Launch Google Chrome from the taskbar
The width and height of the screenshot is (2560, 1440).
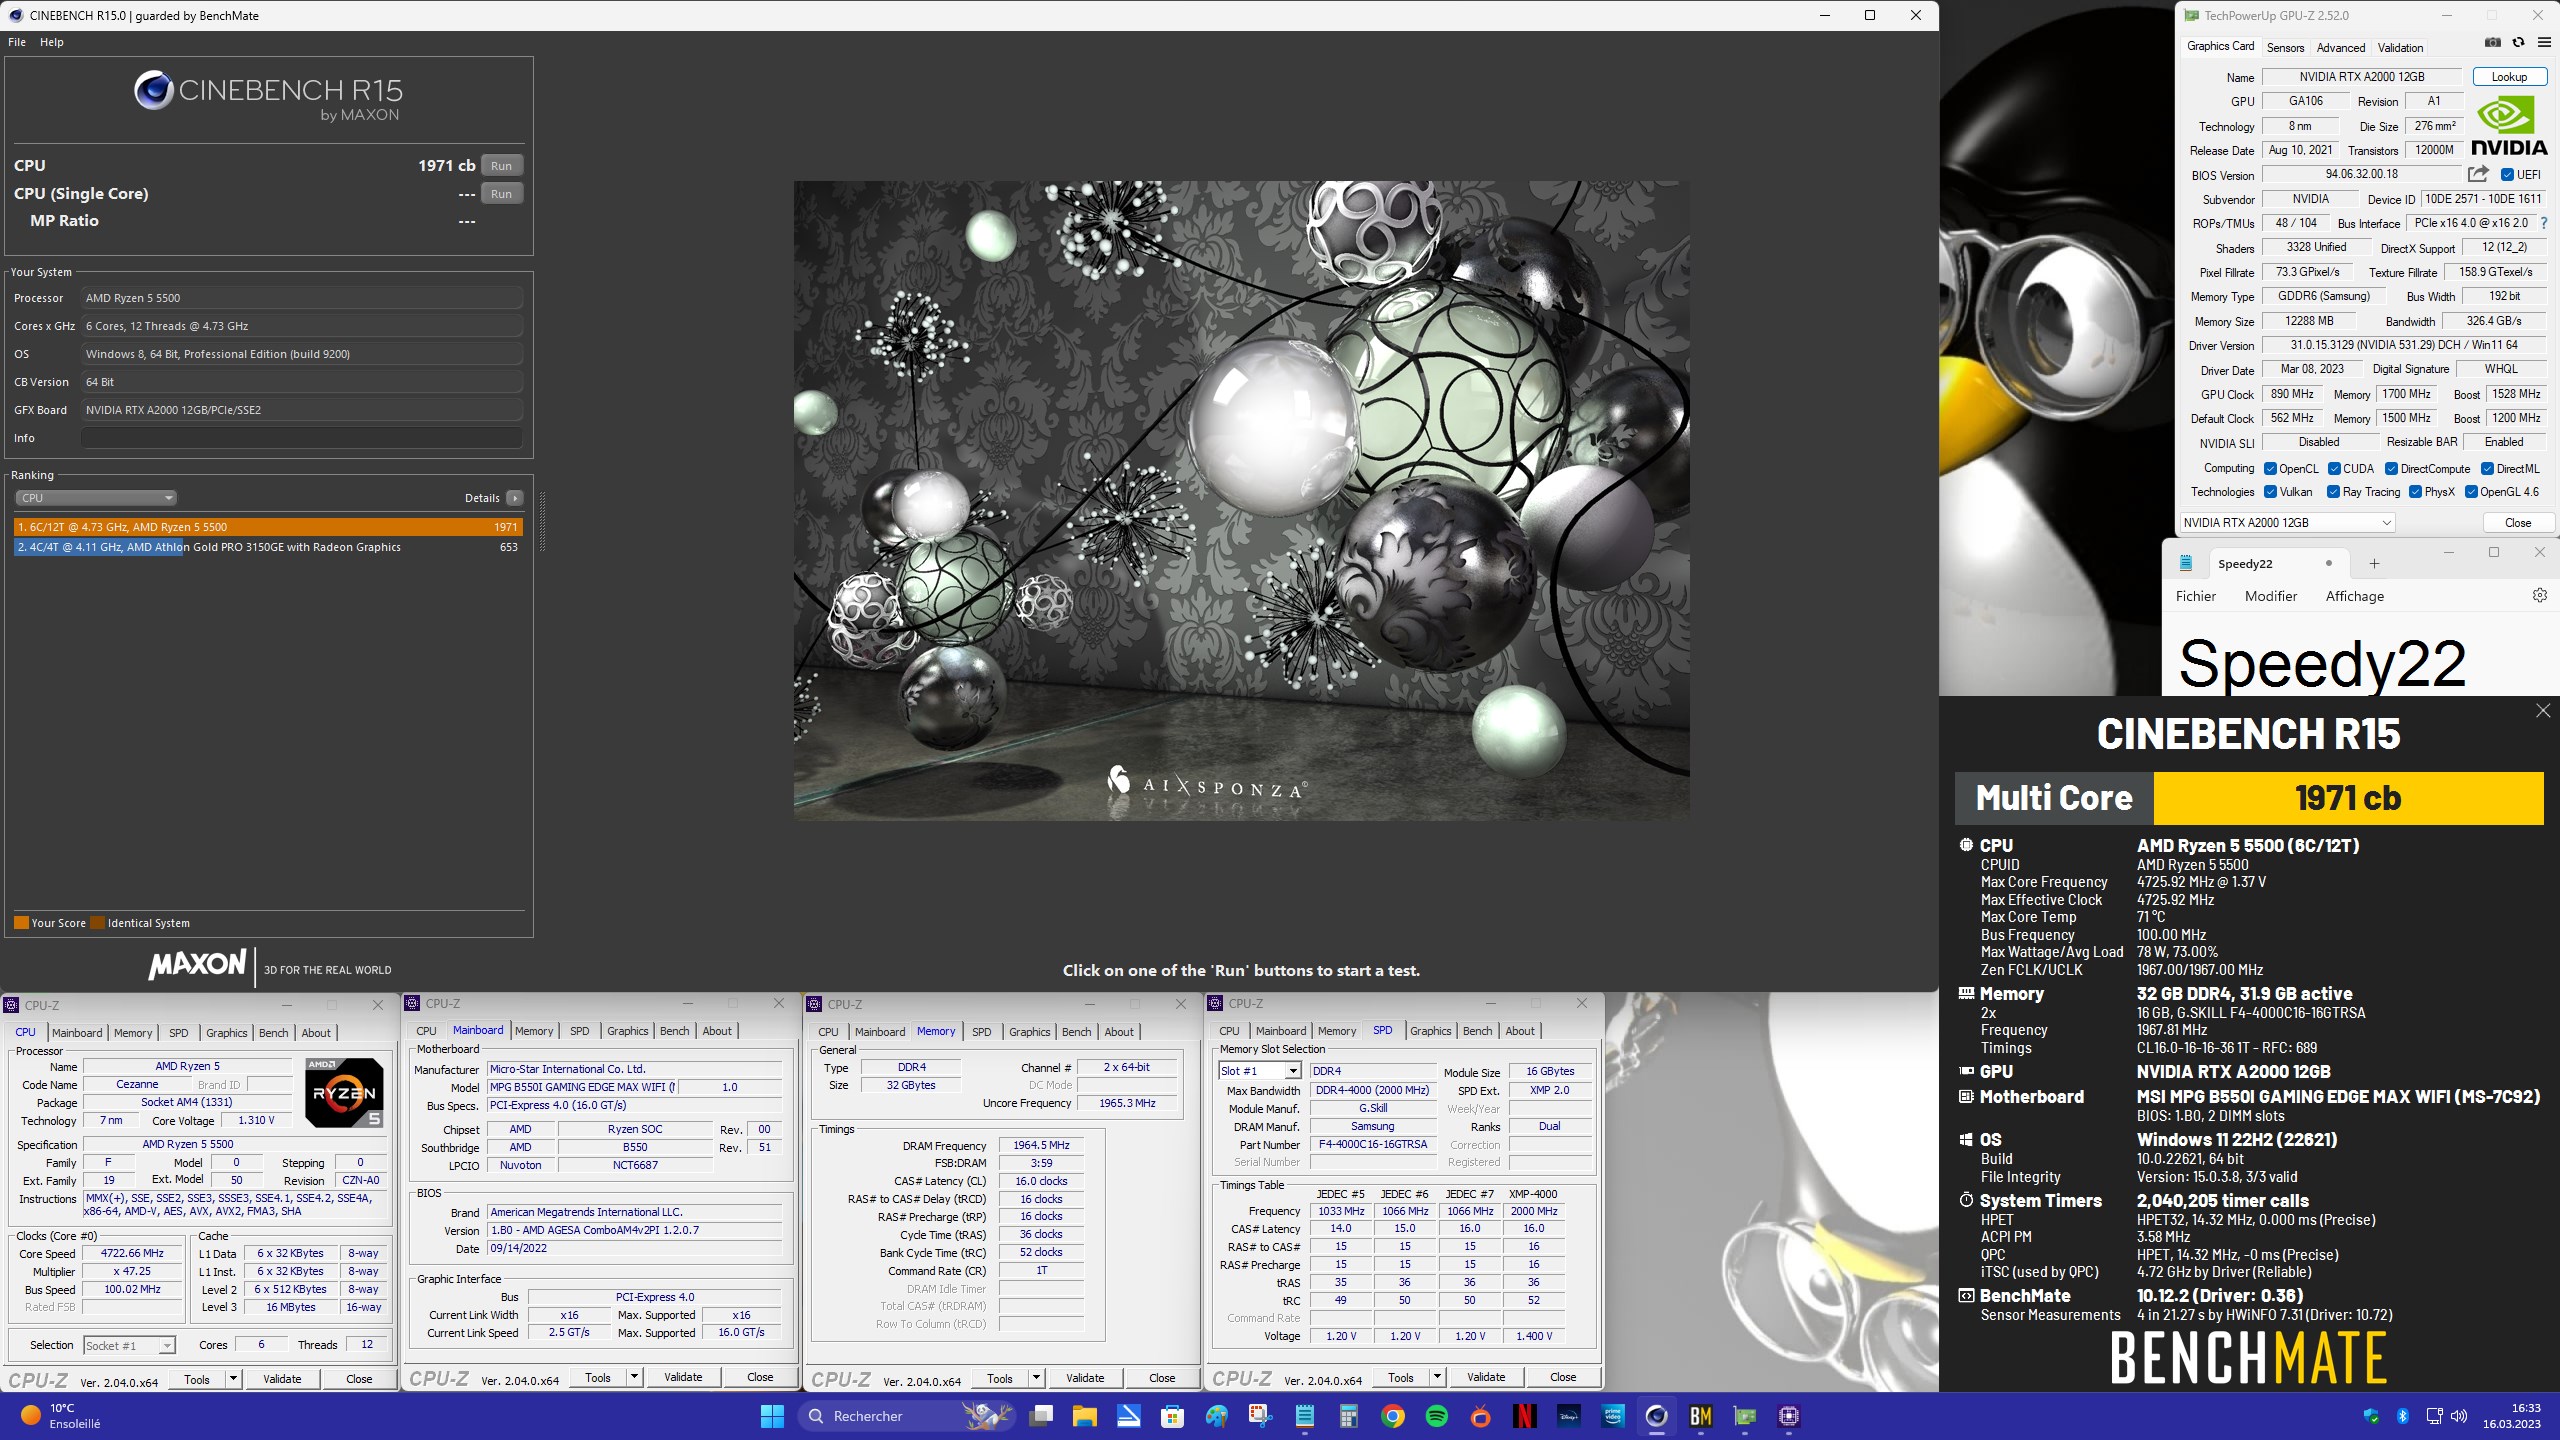(1393, 1416)
